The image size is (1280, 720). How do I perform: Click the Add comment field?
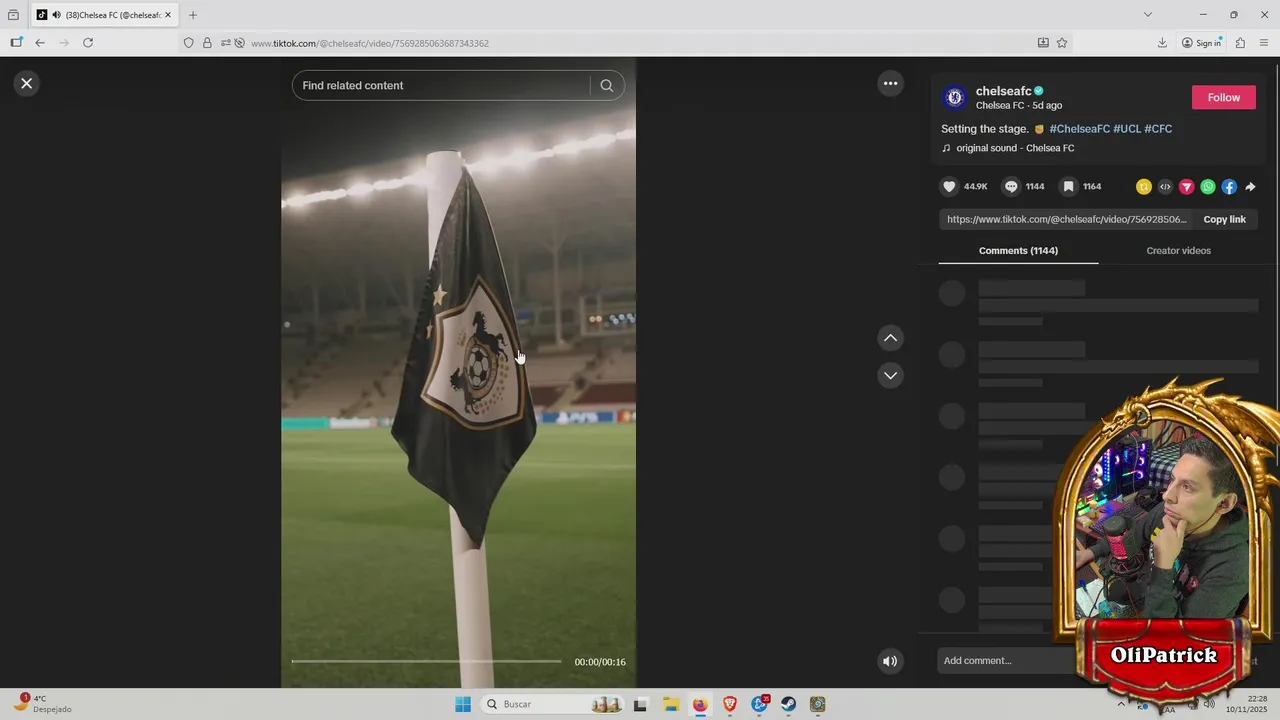(x=1005, y=661)
